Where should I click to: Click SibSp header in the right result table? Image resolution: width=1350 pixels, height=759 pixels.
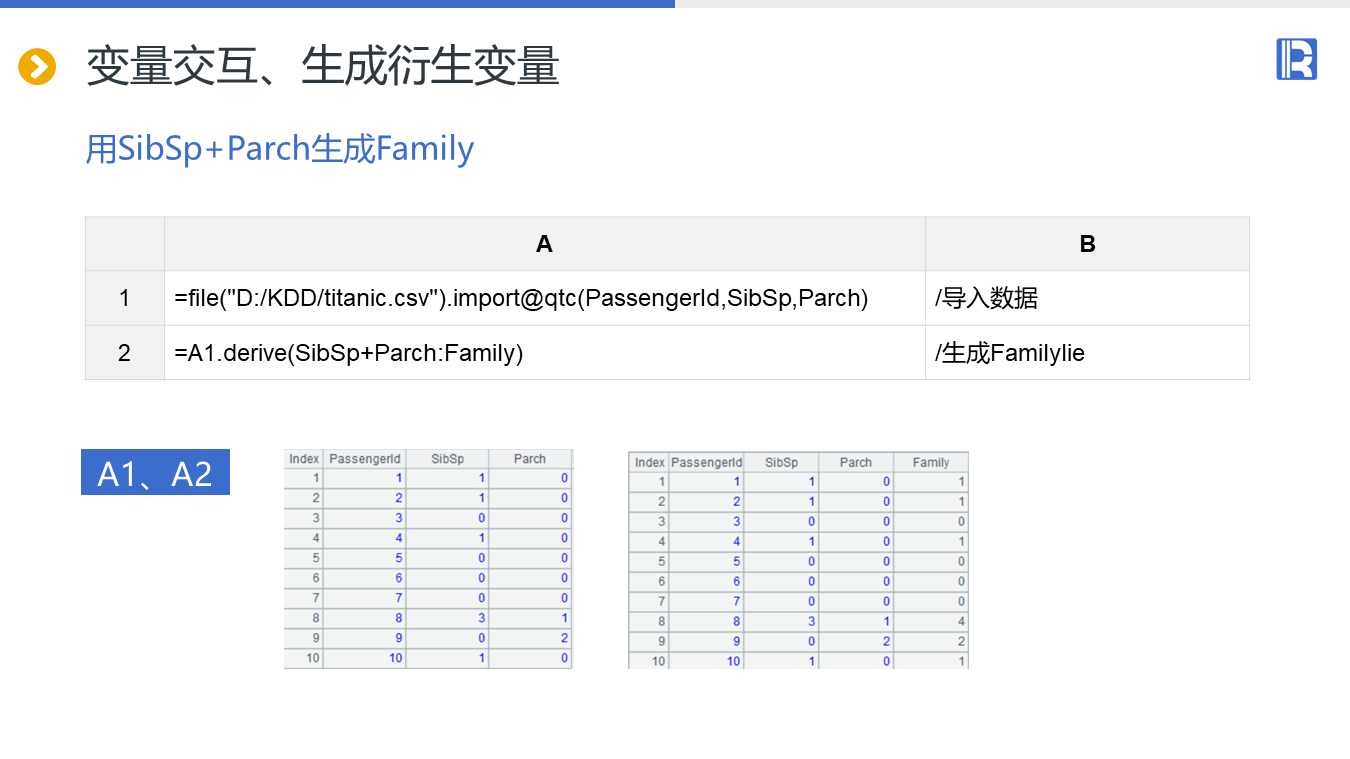pos(781,462)
